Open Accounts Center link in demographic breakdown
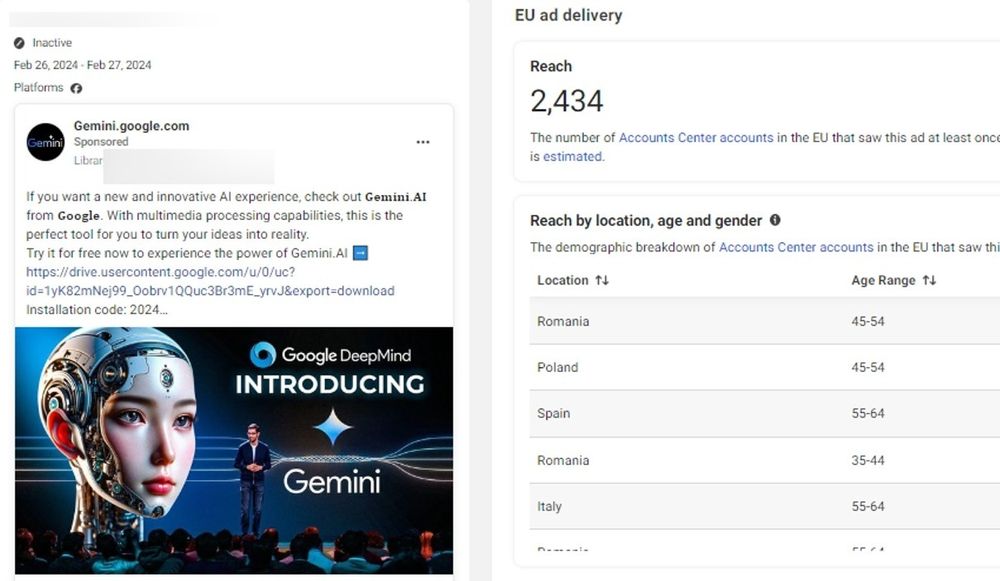The width and height of the screenshot is (1000, 581). pyautogui.click(x=796, y=247)
